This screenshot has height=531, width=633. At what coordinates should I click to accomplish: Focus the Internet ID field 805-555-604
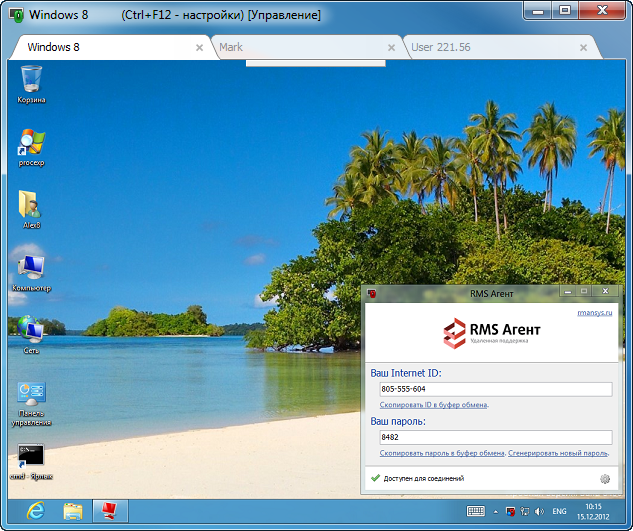(x=496, y=389)
